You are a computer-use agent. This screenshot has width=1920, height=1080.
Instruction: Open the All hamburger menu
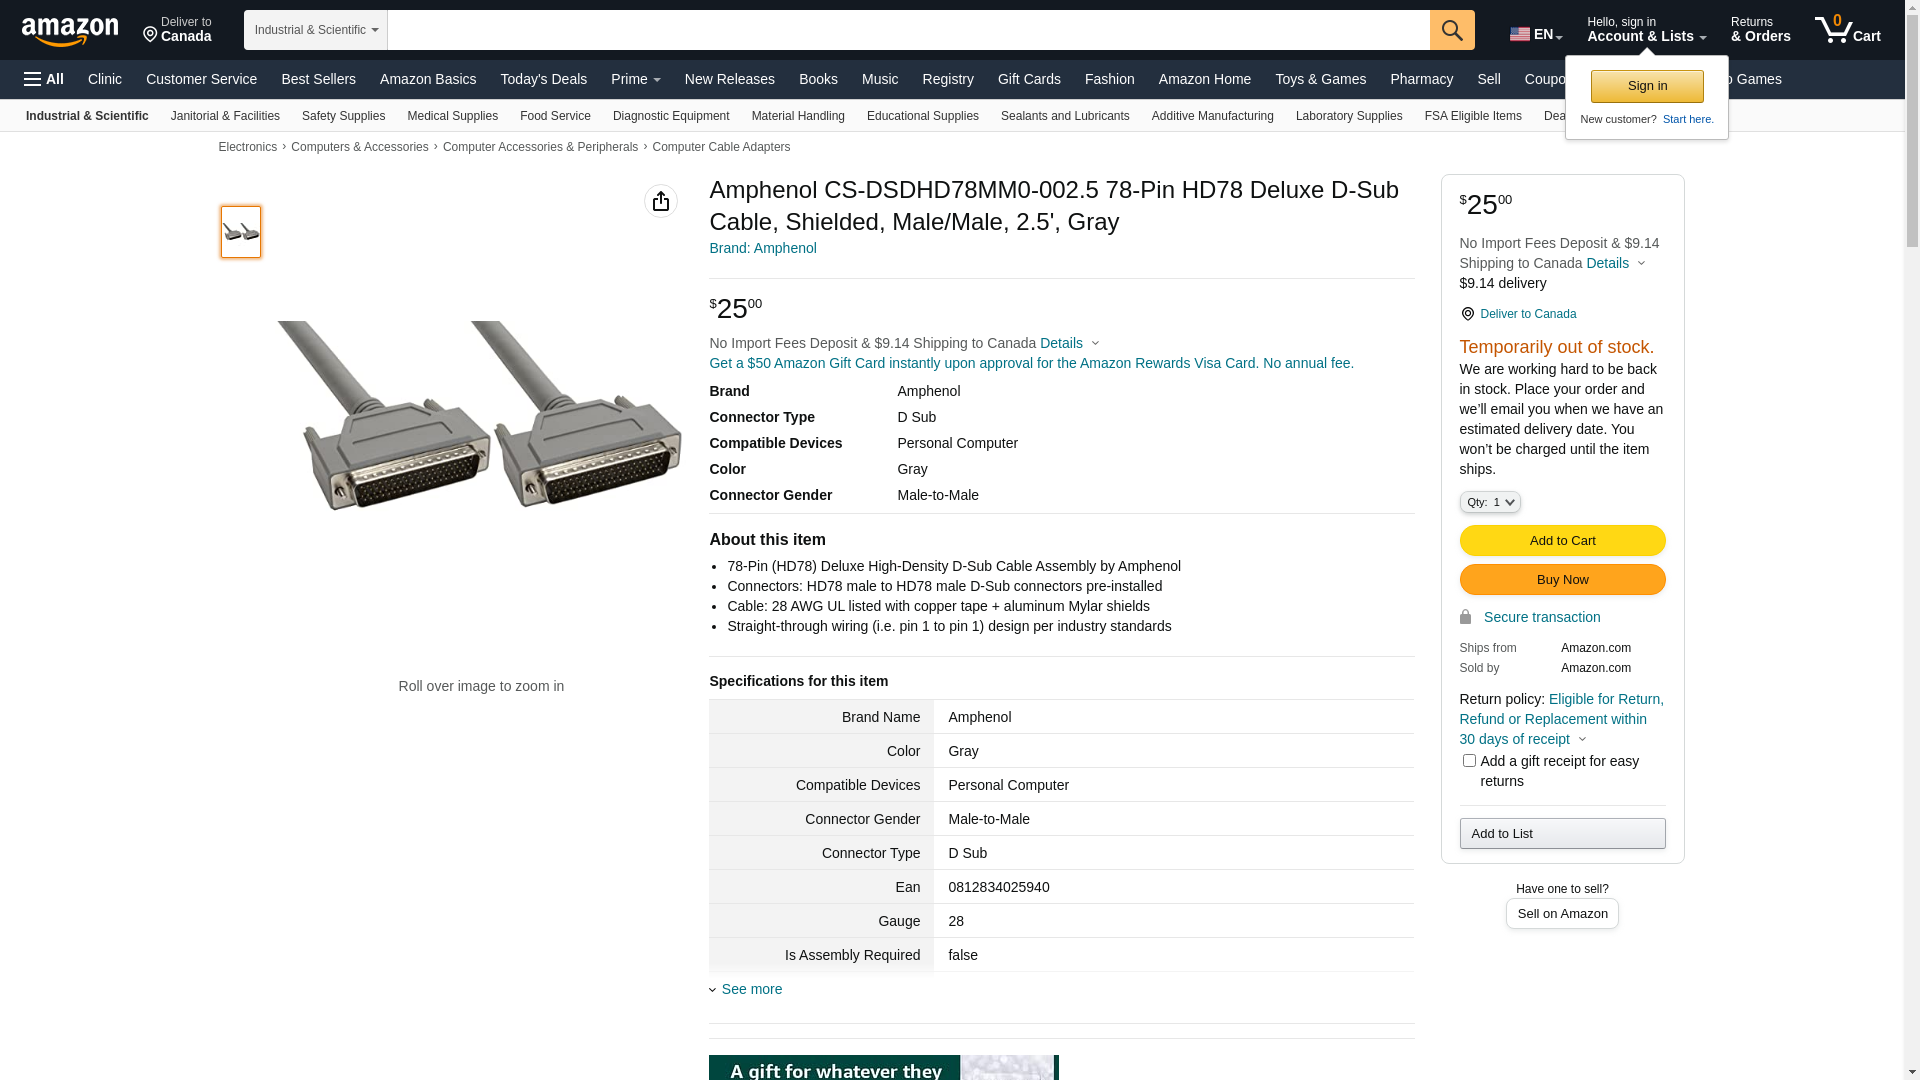[44, 79]
